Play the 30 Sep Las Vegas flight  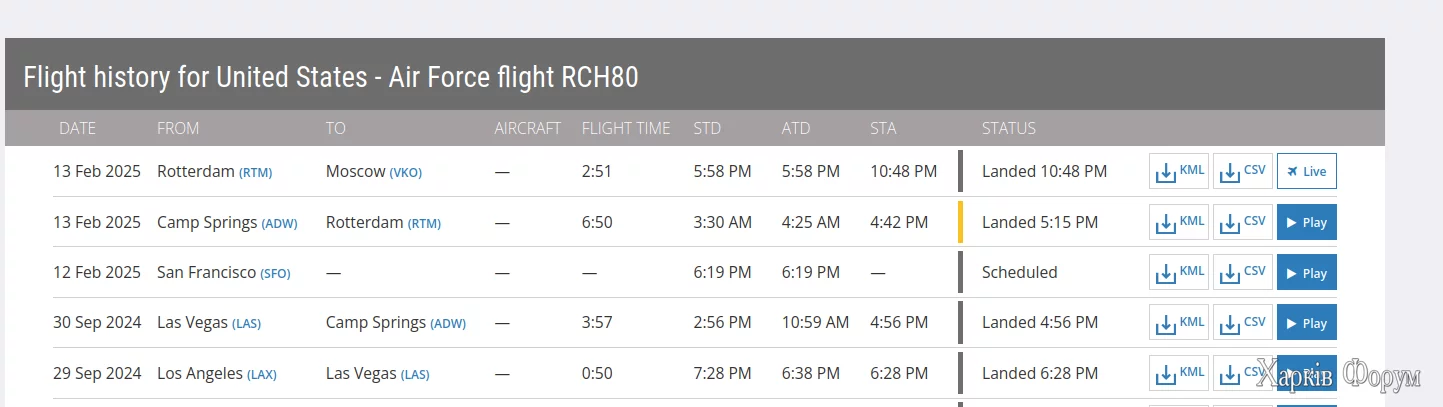pyautogui.click(x=1306, y=323)
